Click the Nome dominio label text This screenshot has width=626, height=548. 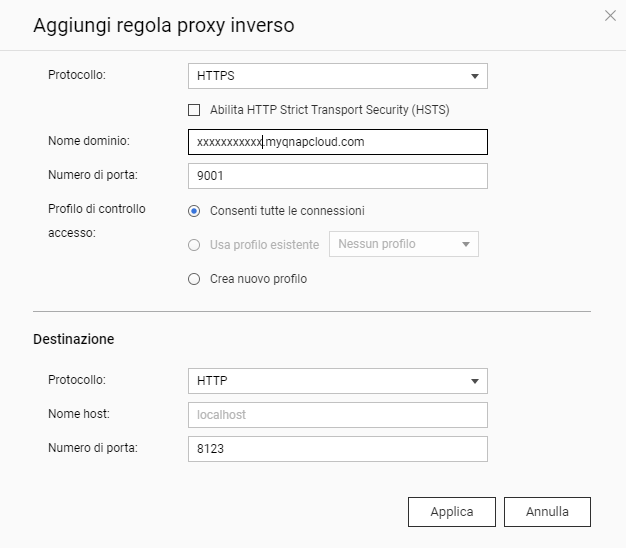[89, 142]
